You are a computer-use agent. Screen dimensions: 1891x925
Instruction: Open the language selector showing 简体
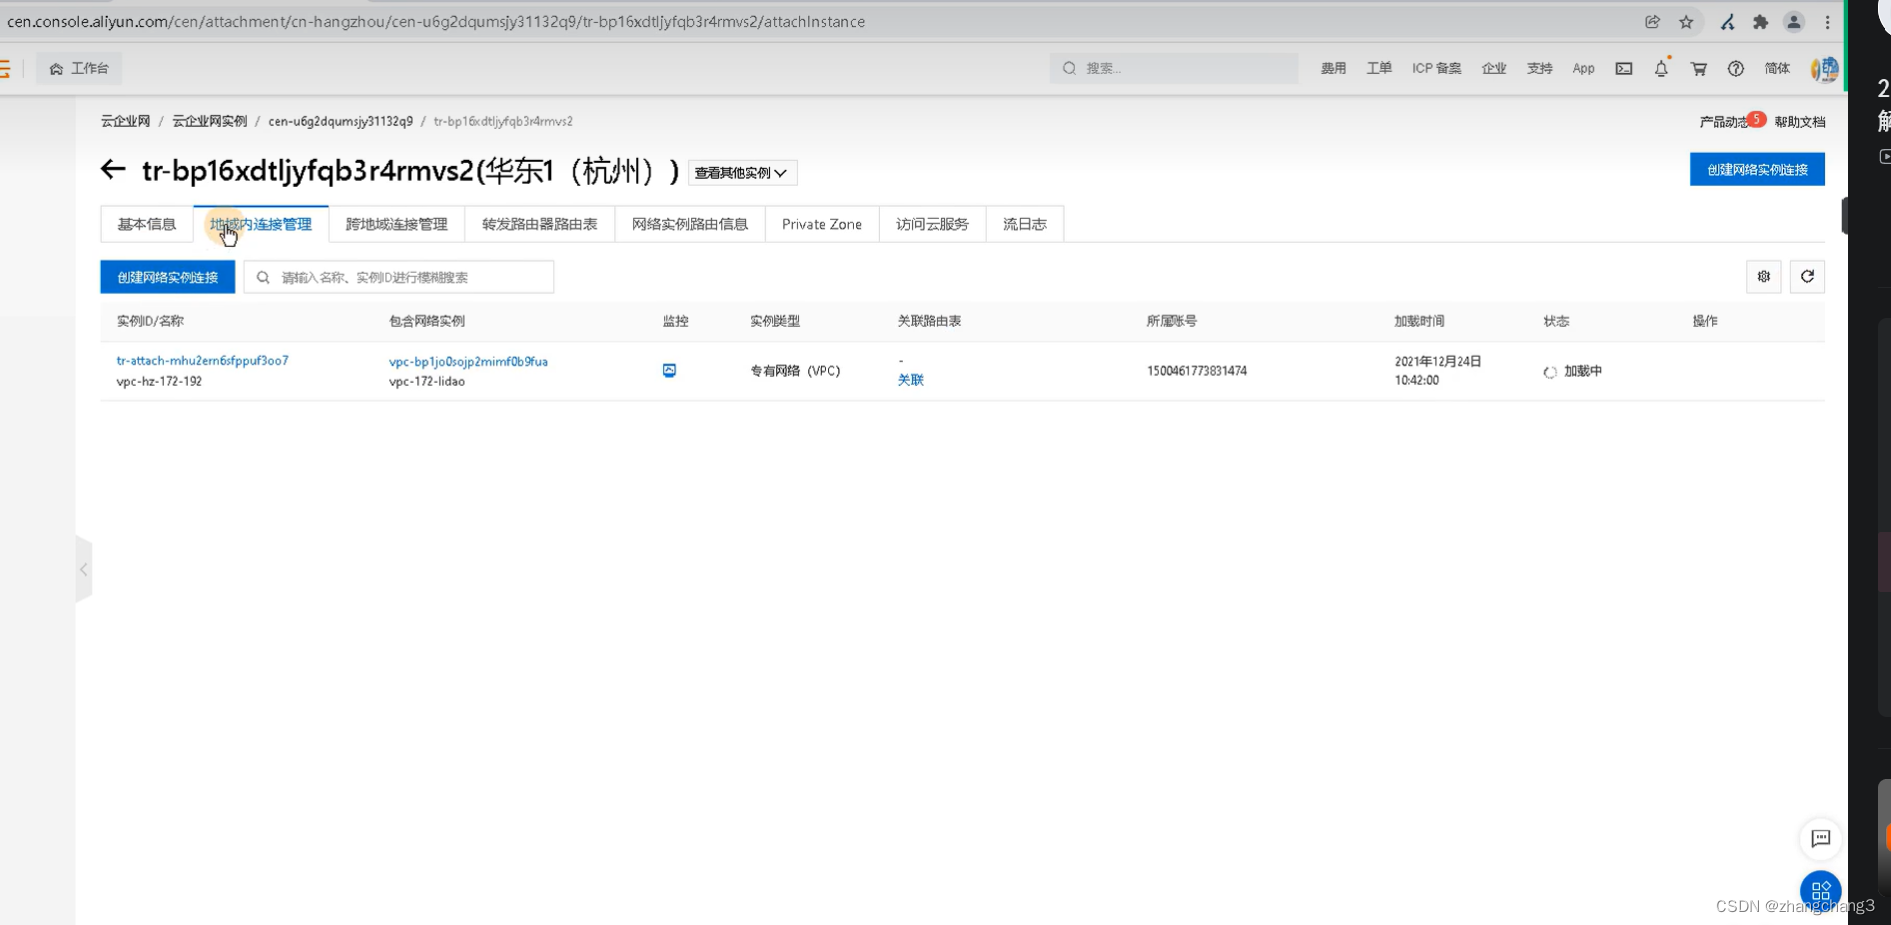tap(1777, 68)
